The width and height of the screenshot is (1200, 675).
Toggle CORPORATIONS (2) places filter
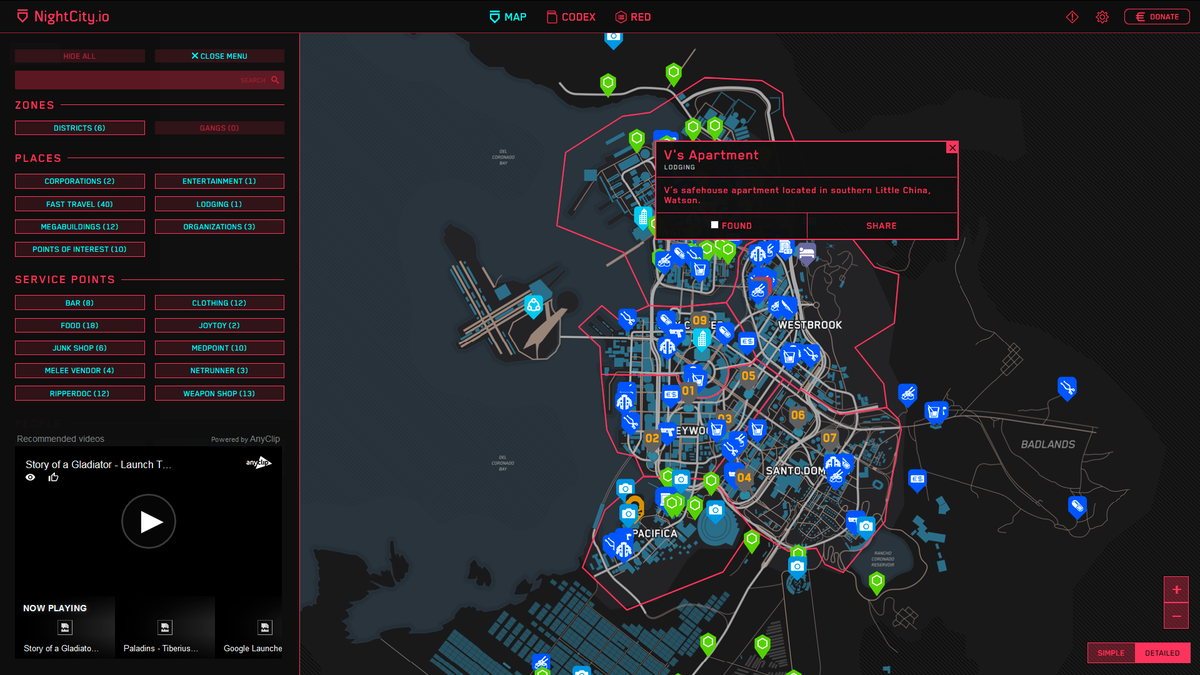click(x=80, y=181)
